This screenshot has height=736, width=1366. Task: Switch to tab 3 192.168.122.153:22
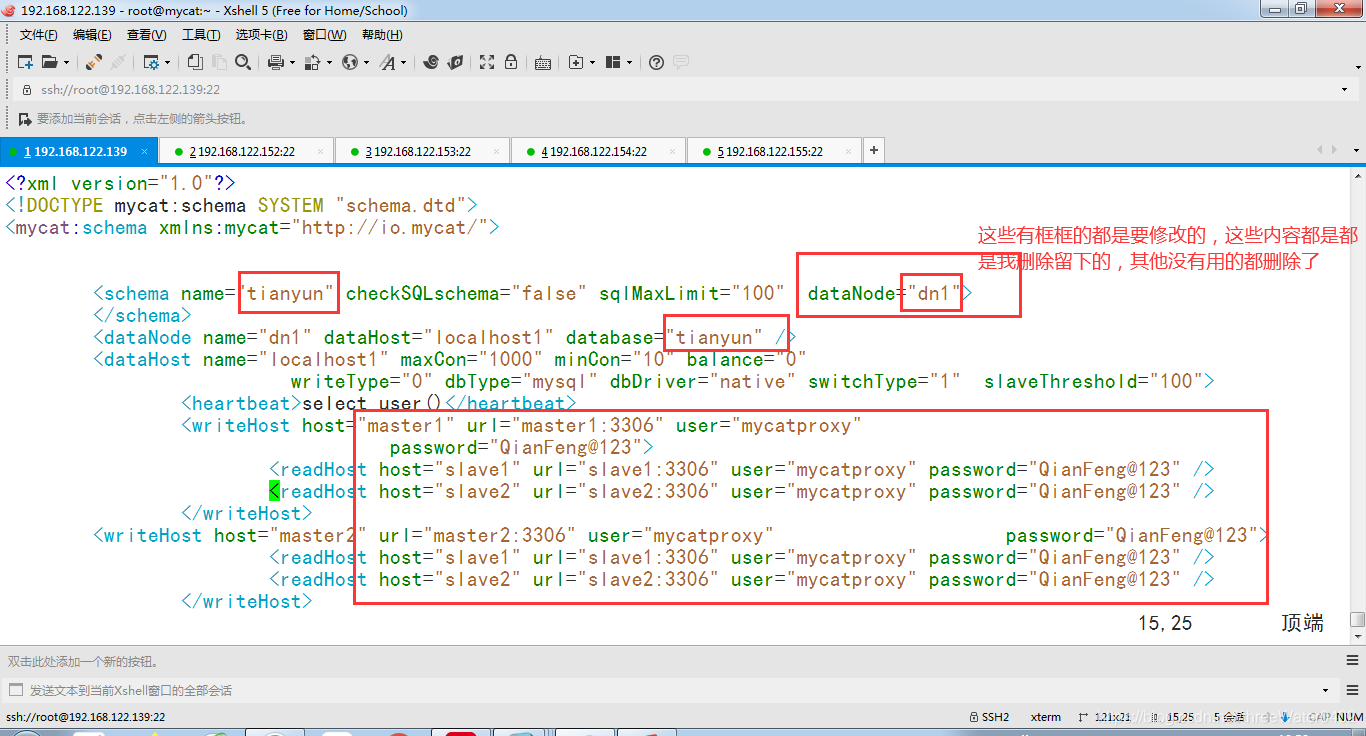[422, 151]
